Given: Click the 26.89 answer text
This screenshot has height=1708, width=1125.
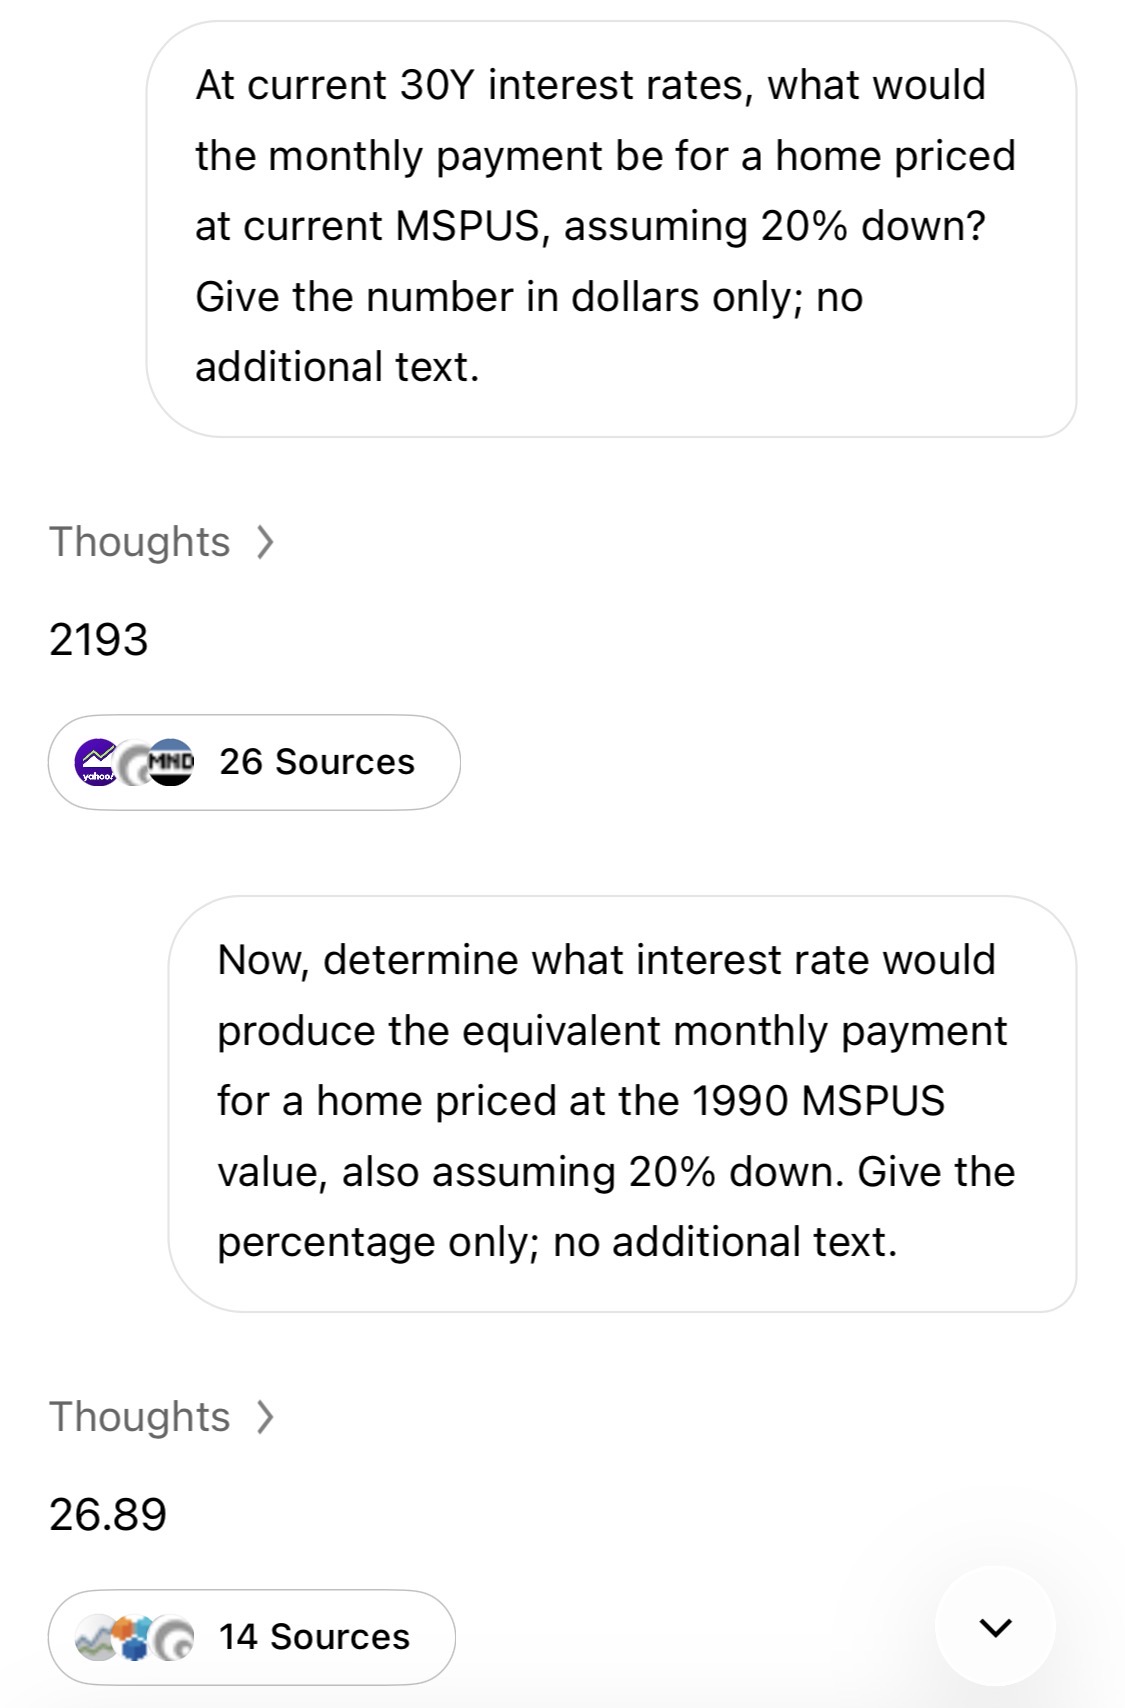Looking at the screenshot, I should coord(107,1514).
